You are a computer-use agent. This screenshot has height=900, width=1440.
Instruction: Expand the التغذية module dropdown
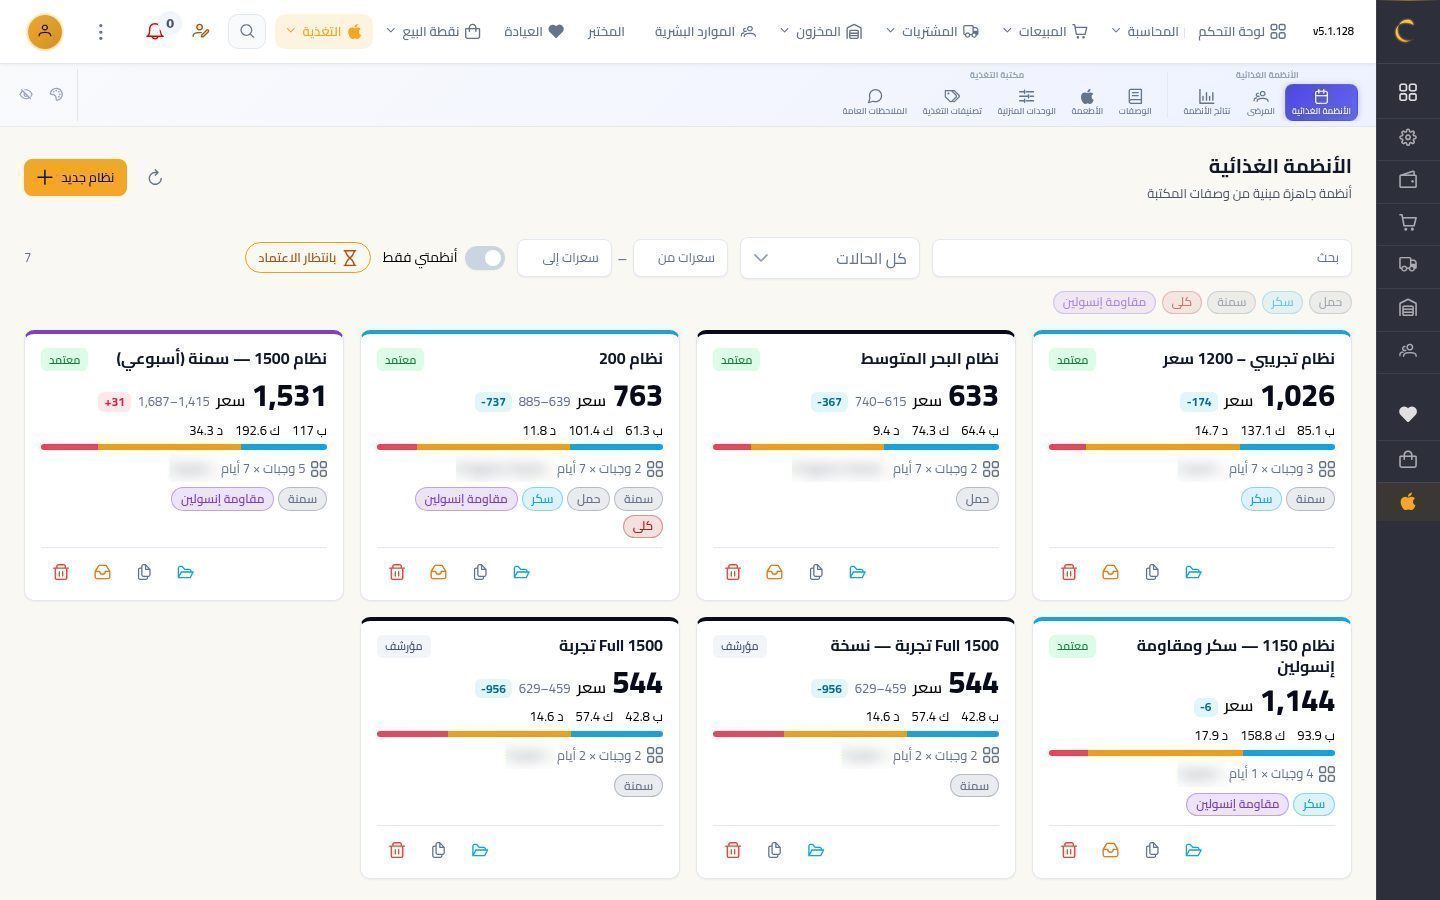tap(324, 32)
